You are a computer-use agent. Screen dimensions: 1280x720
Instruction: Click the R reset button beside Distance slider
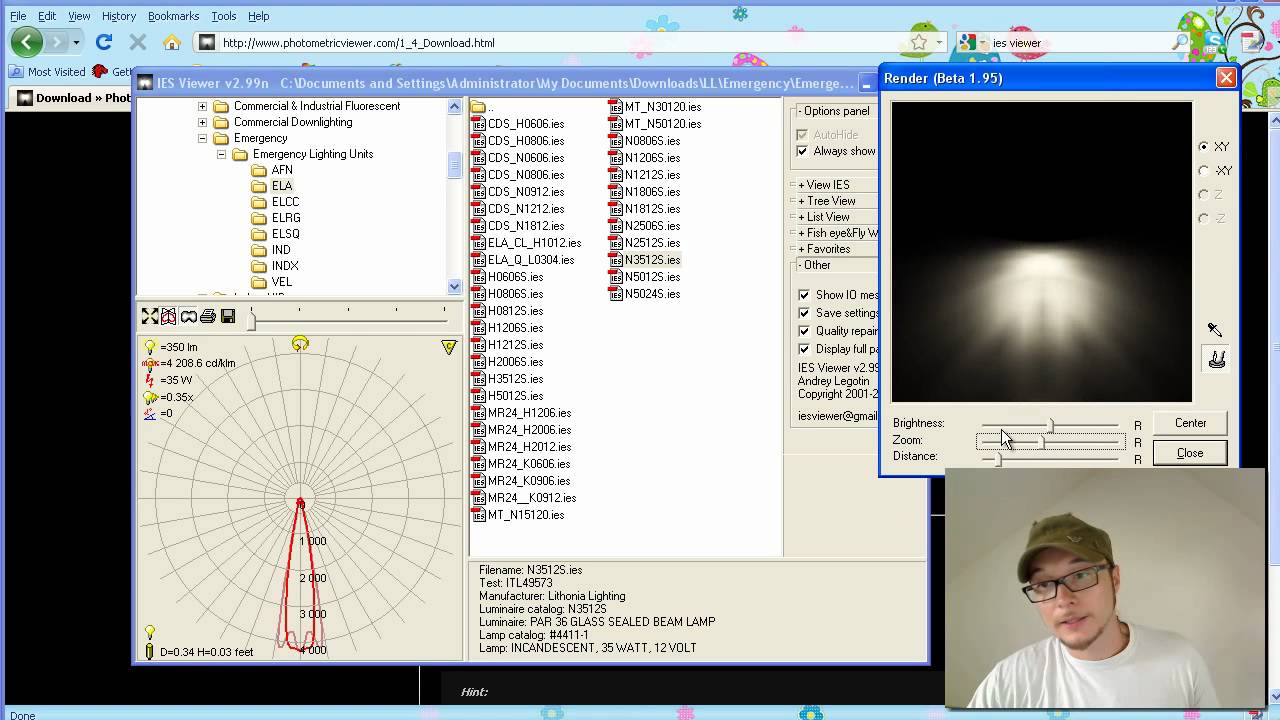coord(1138,459)
